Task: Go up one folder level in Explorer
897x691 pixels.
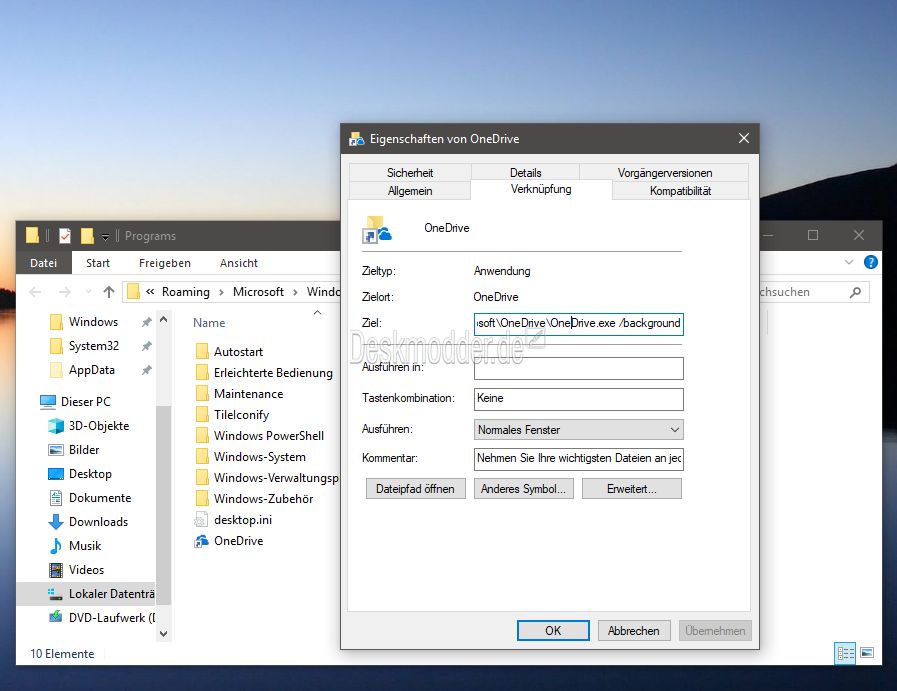Action: 109,292
